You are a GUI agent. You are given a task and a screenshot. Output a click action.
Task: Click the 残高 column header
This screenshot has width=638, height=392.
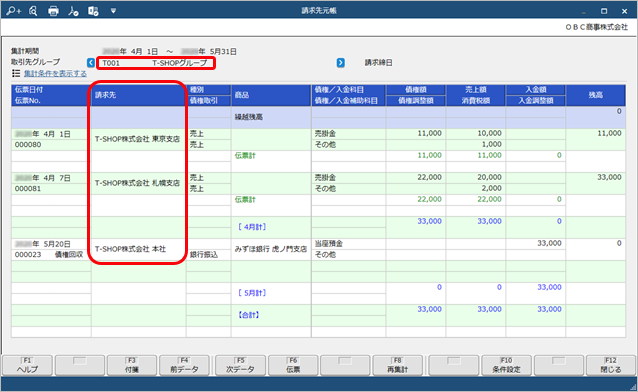pyautogui.click(x=595, y=95)
